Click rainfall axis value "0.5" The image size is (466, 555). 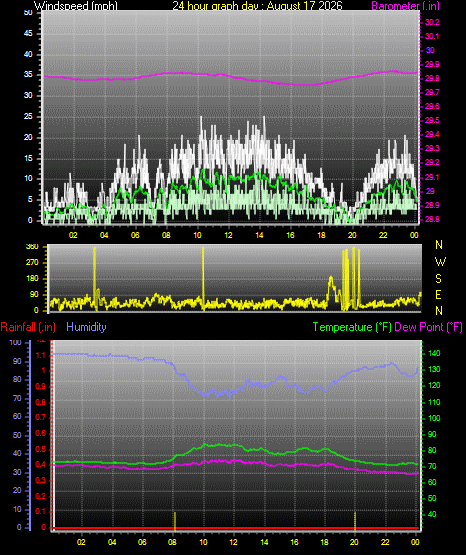pyautogui.click(x=41, y=449)
